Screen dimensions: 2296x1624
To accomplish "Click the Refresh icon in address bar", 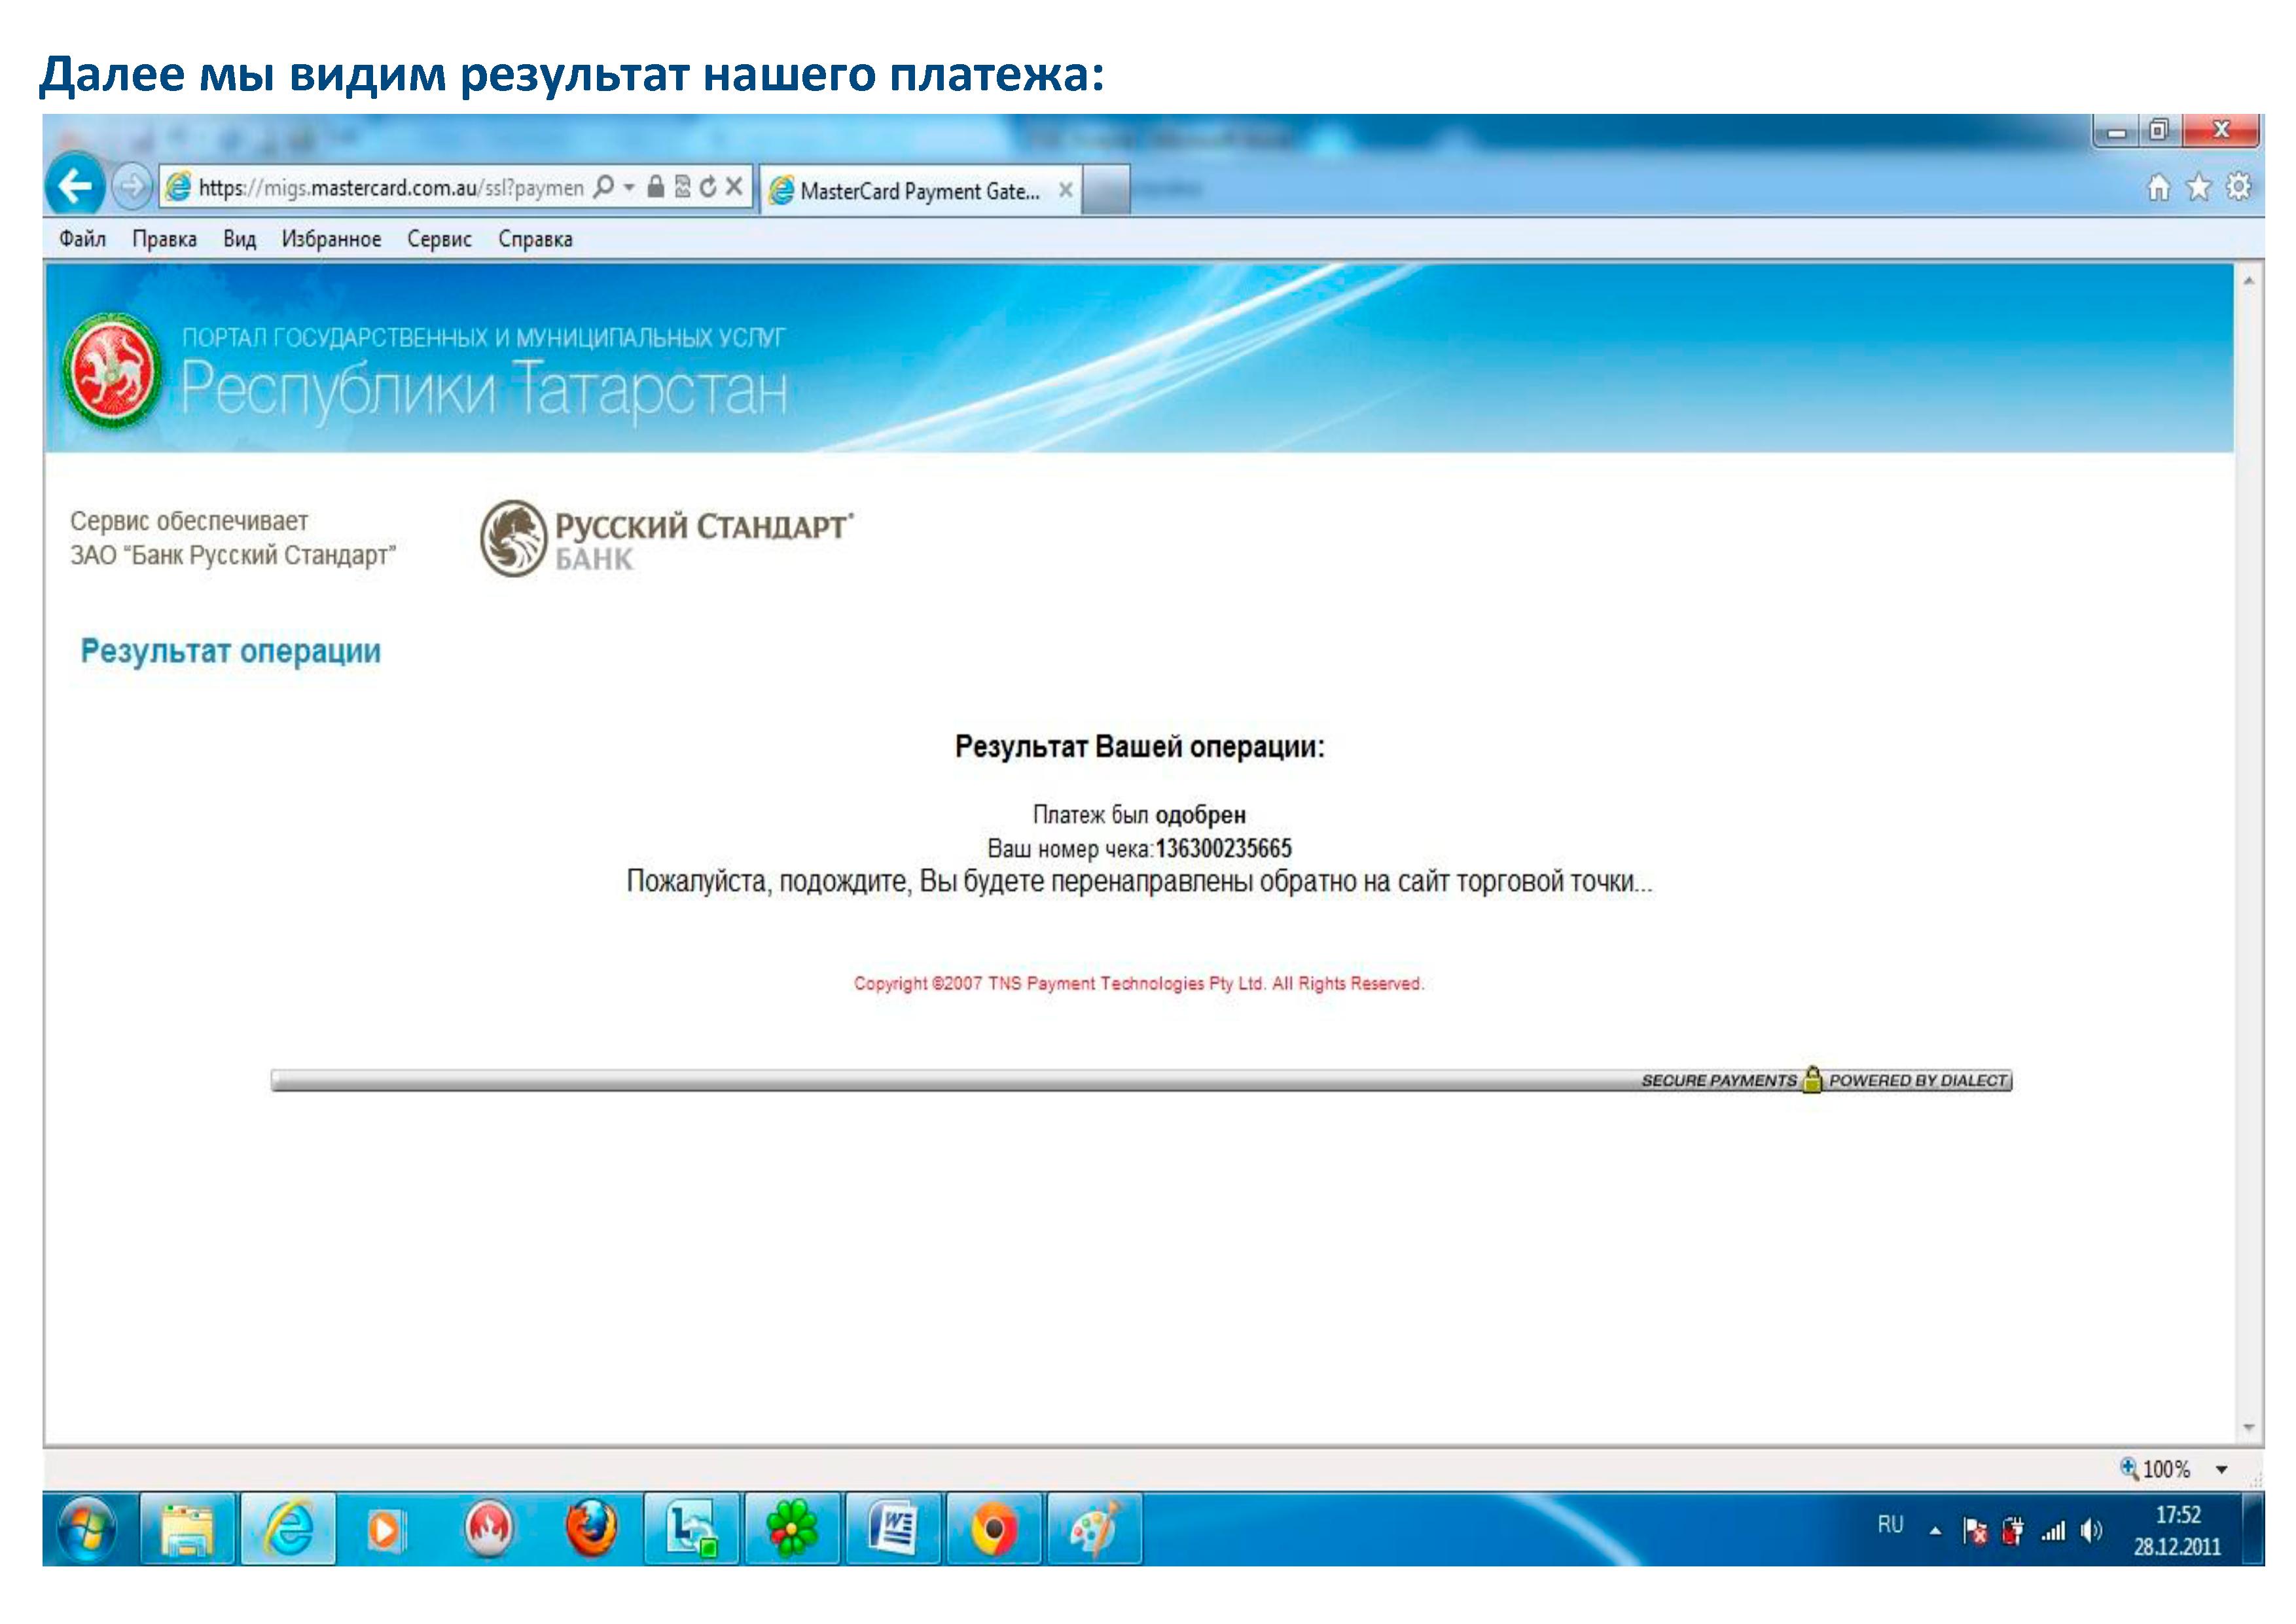I will point(708,187).
